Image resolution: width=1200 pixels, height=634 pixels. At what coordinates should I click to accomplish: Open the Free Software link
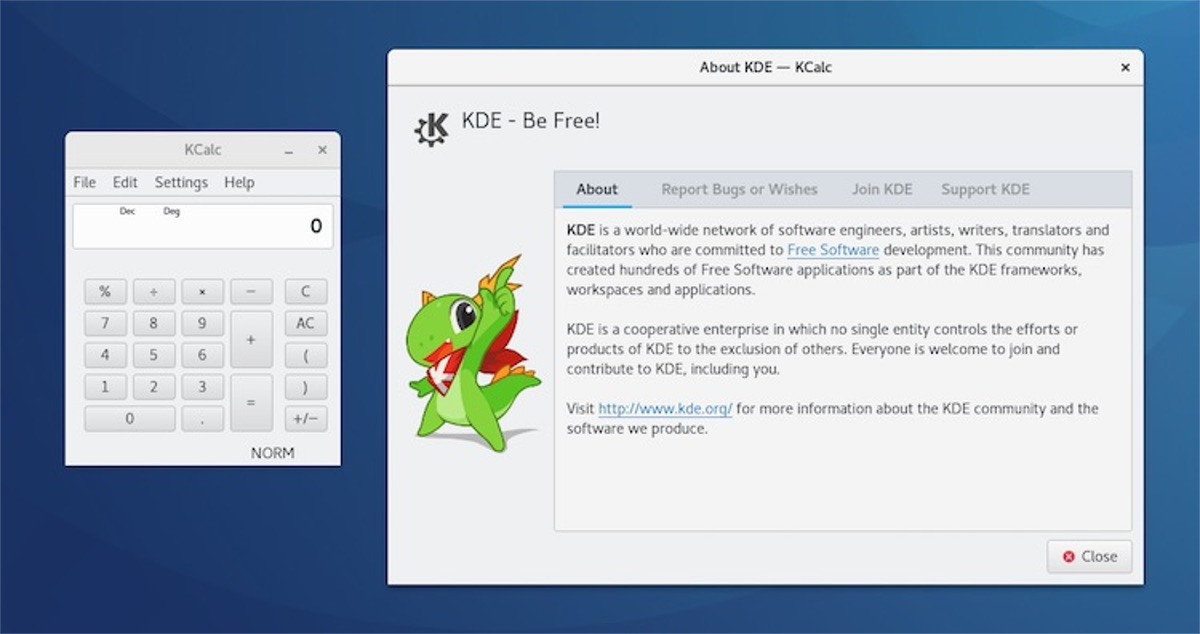[x=833, y=250]
